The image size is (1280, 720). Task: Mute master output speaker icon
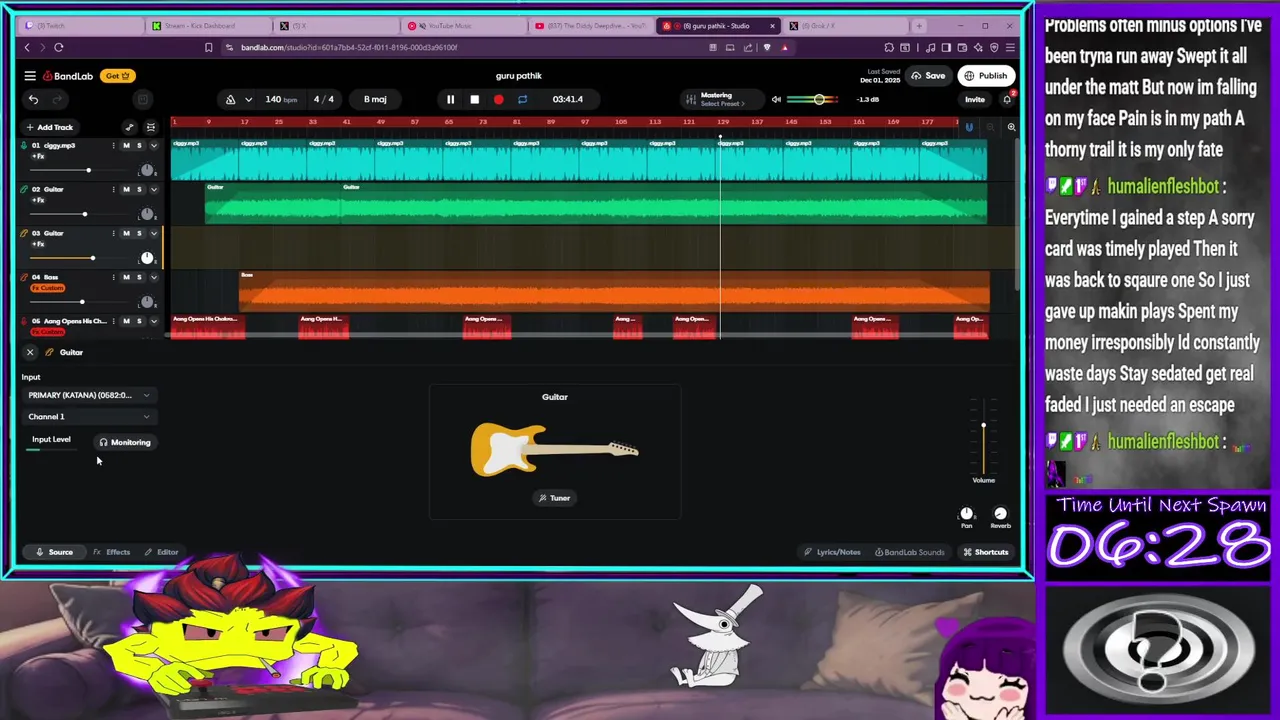pyautogui.click(x=776, y=99)
